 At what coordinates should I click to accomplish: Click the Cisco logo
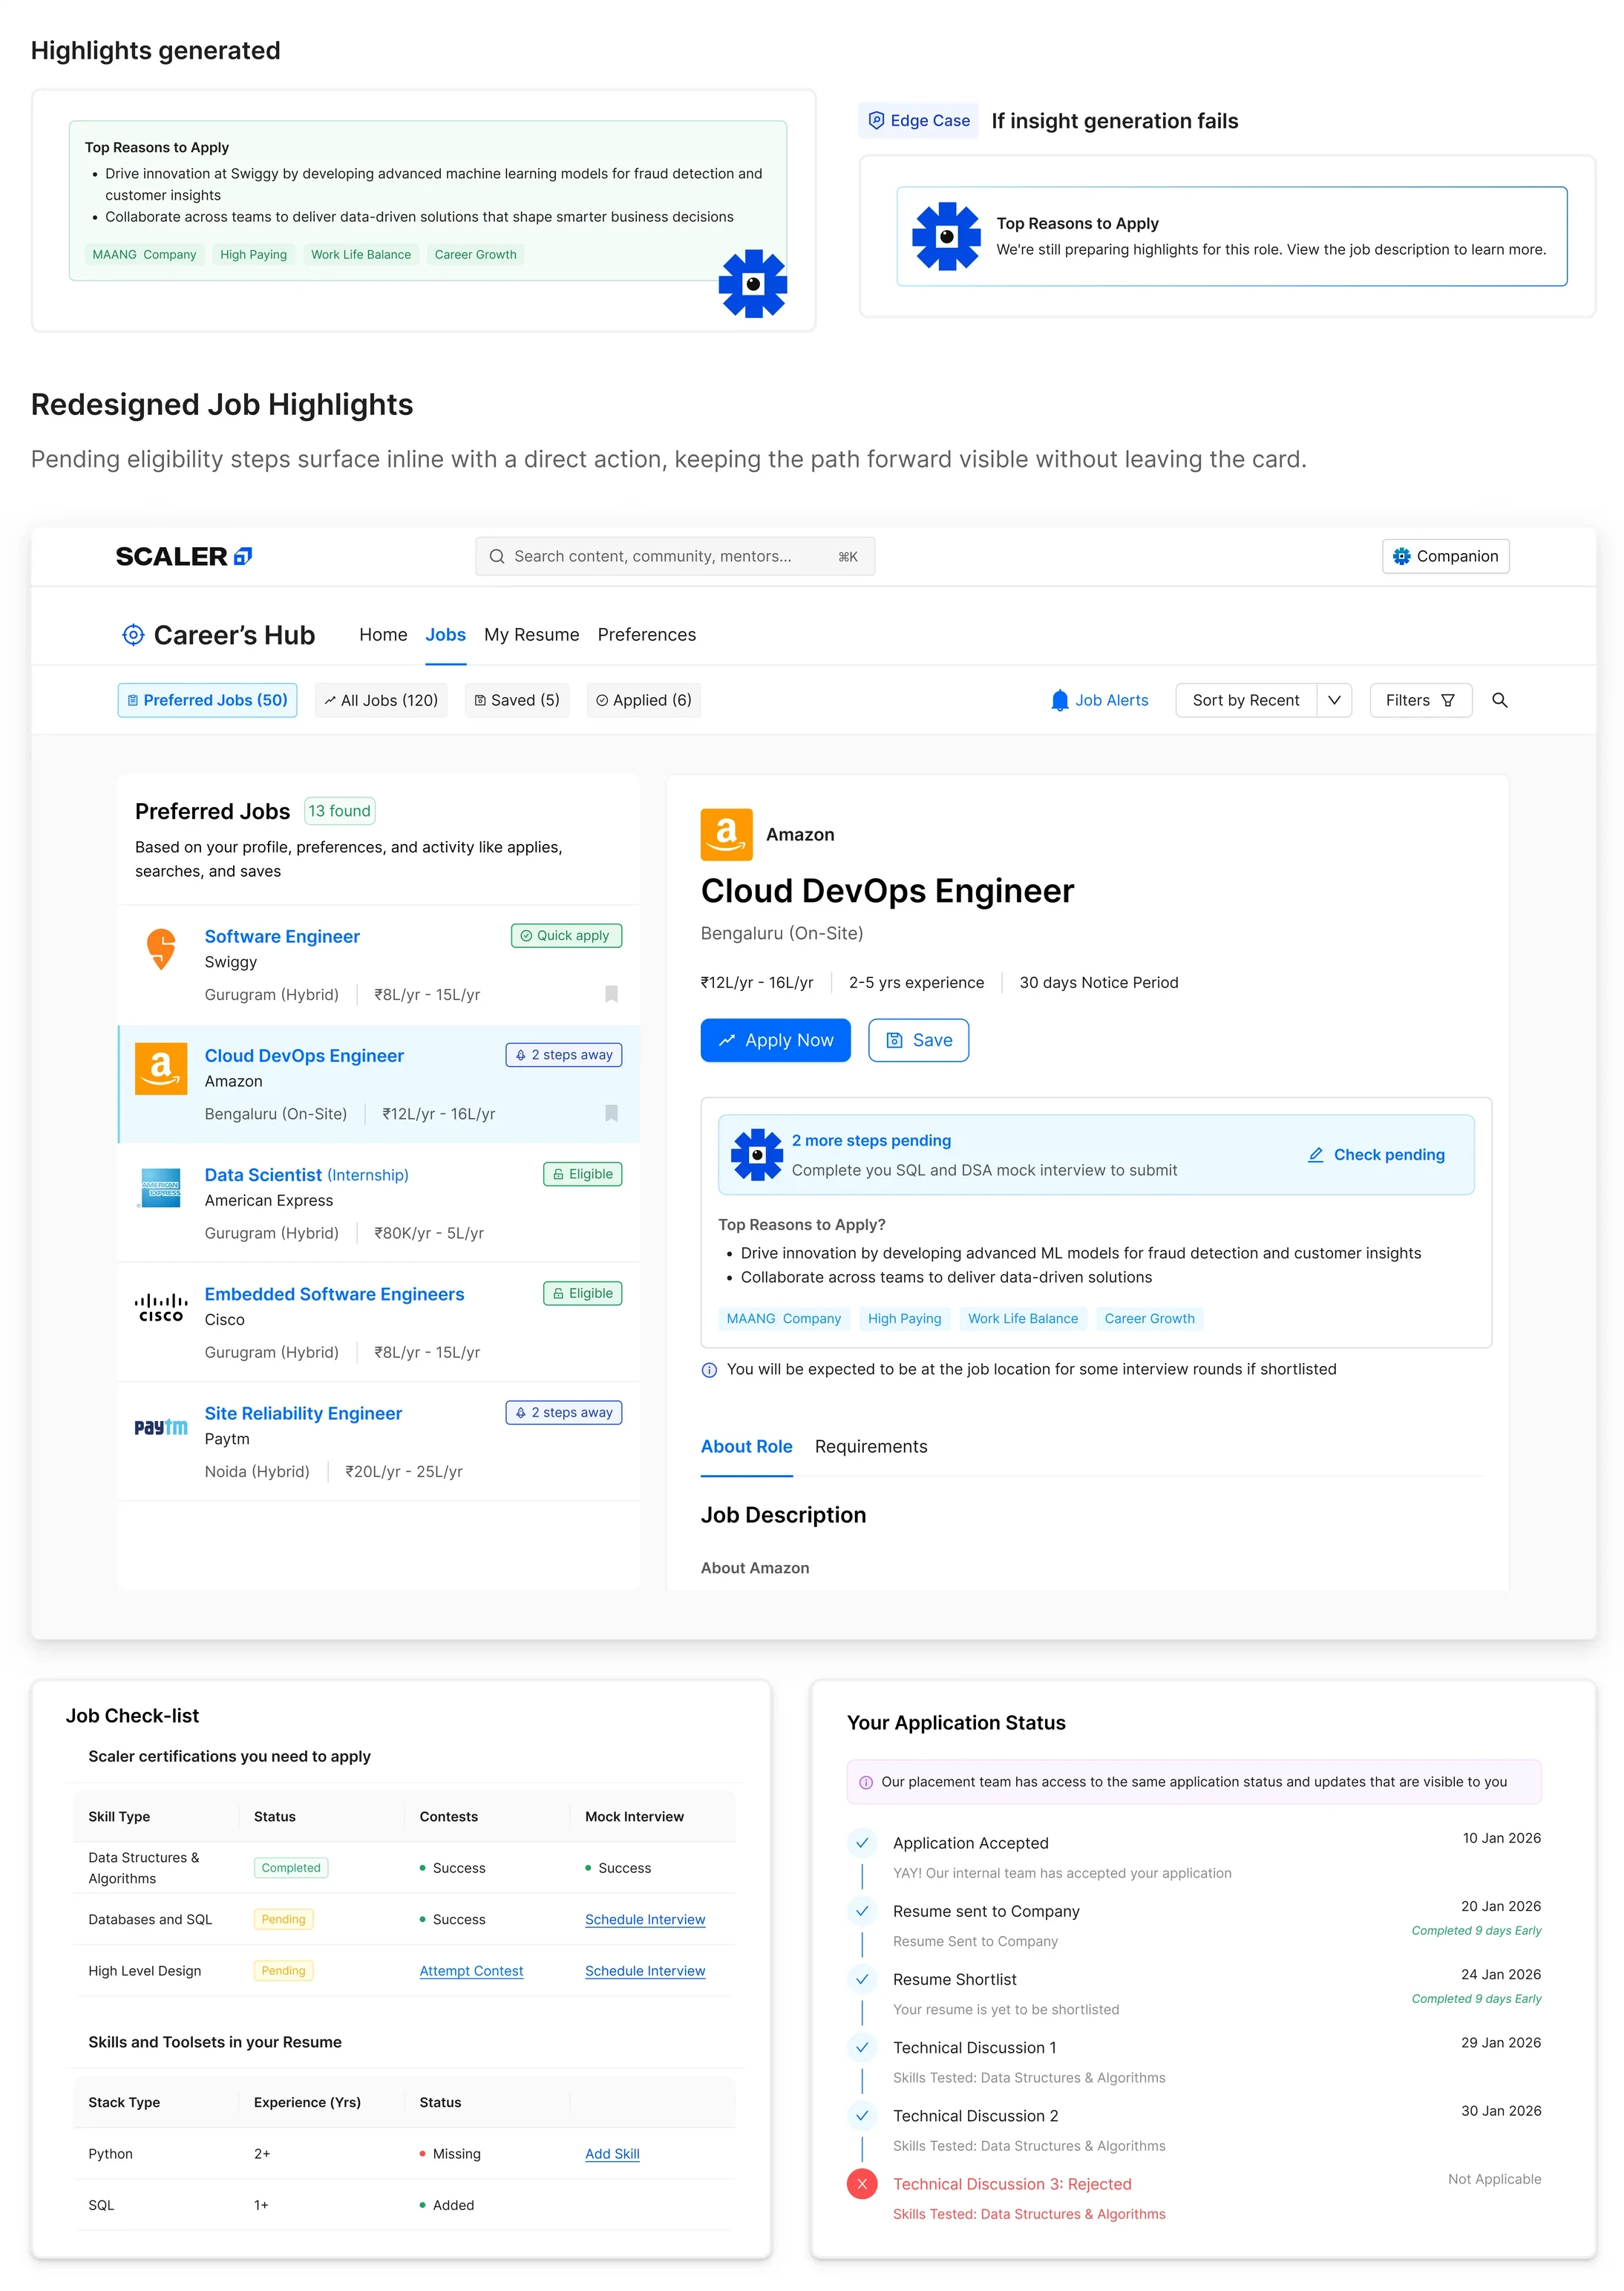(x=161, y=1306)
